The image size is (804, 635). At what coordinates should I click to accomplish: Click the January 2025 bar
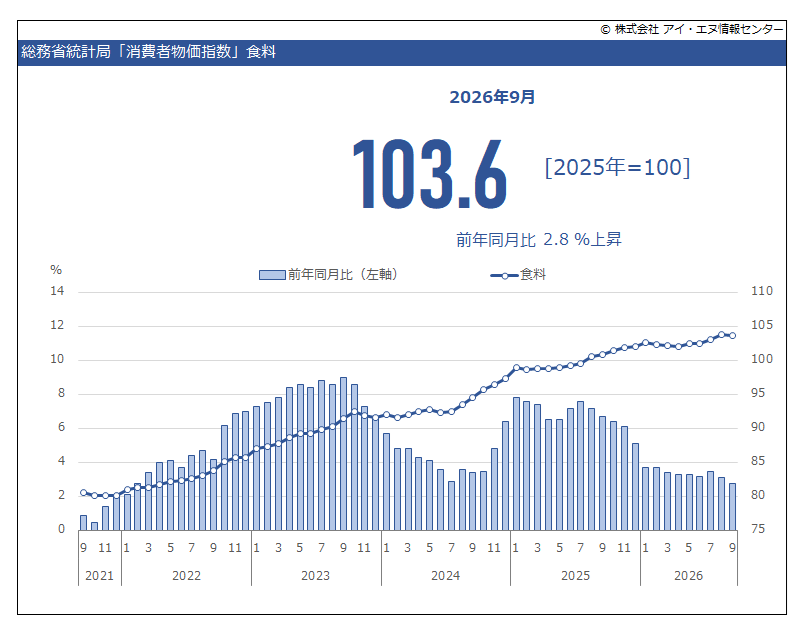pyautogui.click(x=516, y=464)
